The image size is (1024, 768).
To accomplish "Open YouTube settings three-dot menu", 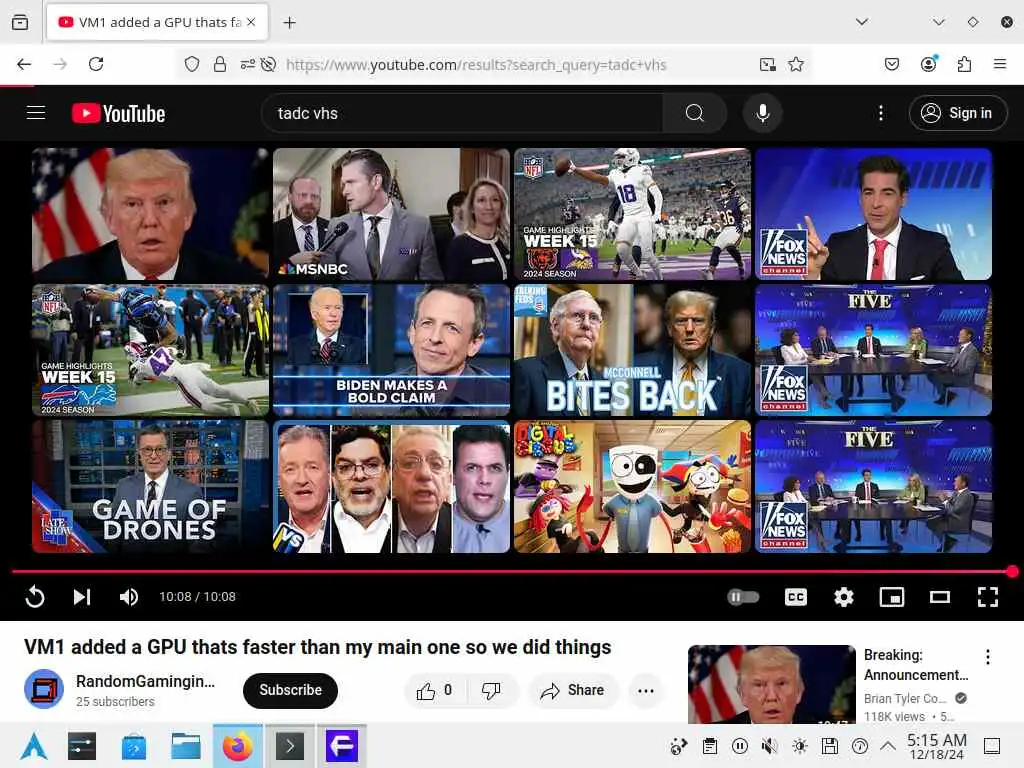I will (x=880, y=113).
